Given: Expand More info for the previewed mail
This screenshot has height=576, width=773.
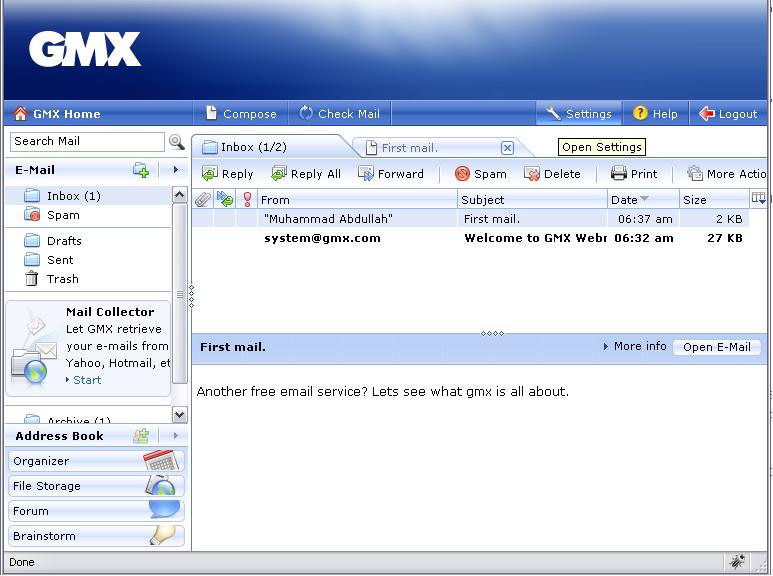Looking at the screenshot, I should coord(634,347).
